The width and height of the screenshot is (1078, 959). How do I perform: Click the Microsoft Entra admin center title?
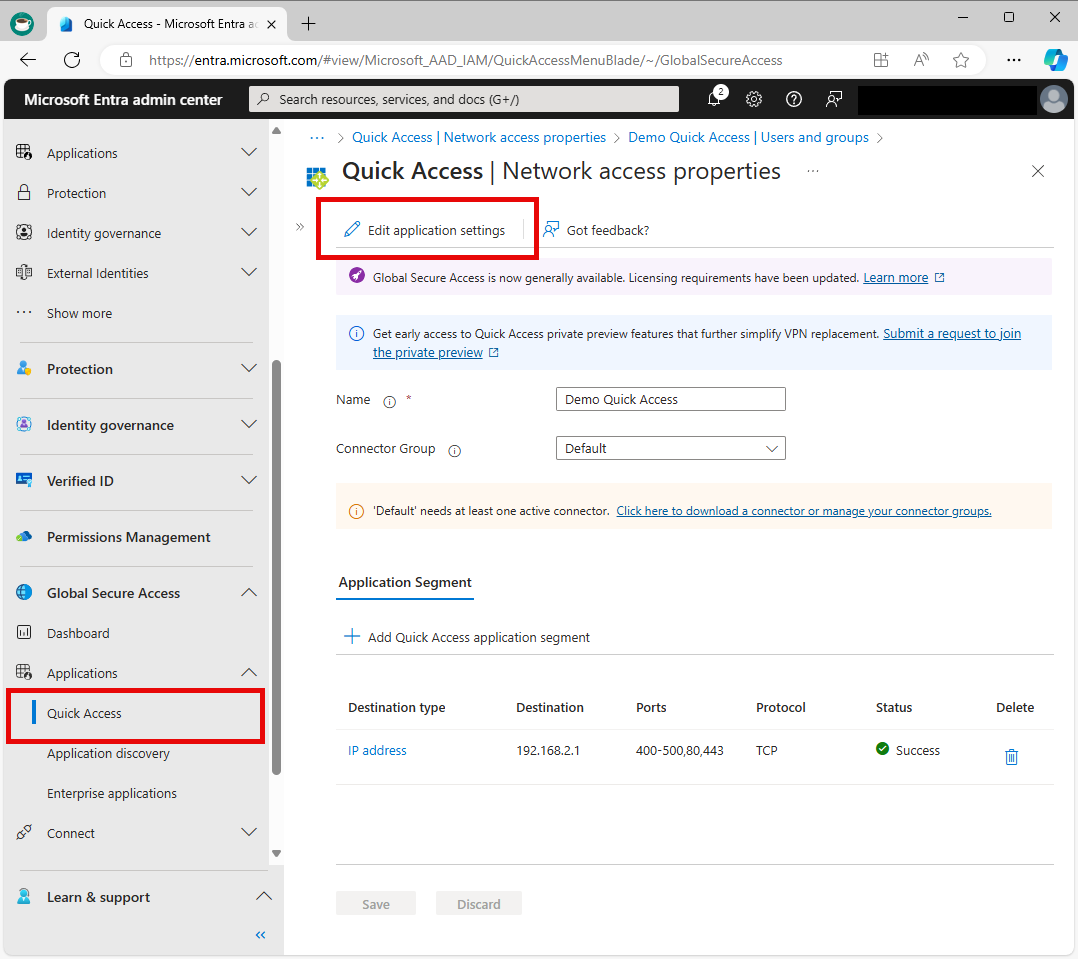[123, 100]
